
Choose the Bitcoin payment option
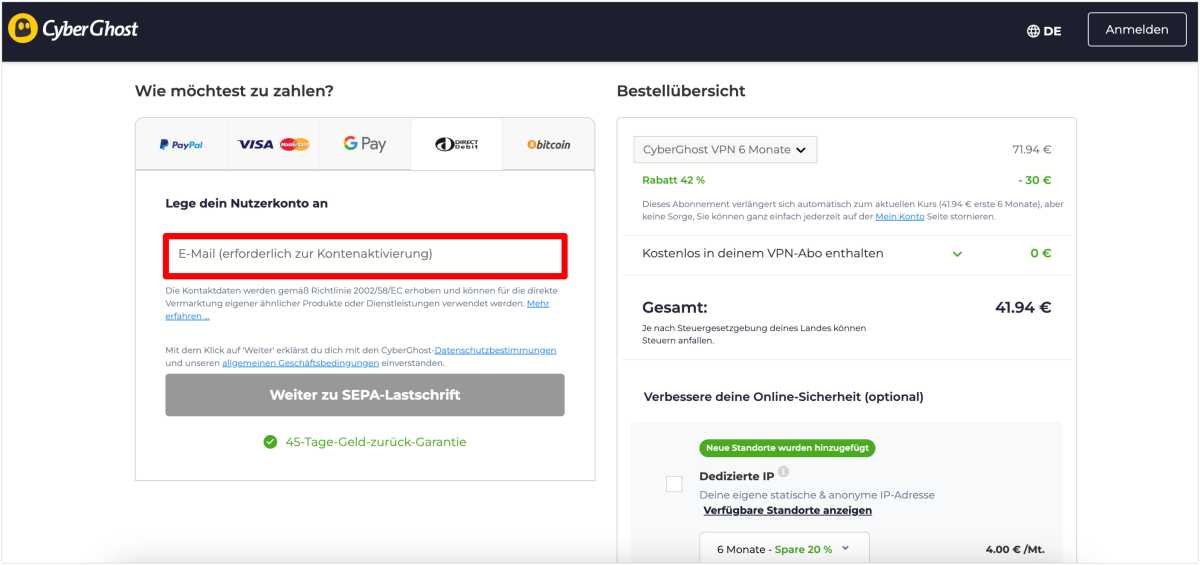(548, 145)
